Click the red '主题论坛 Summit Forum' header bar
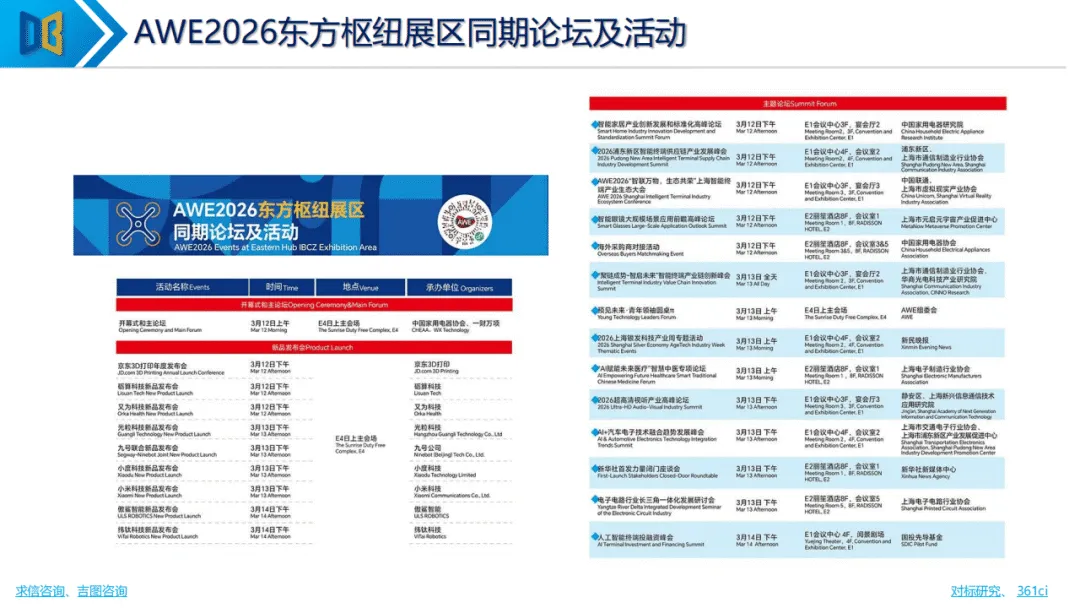Viewport: 1080px width, 608px height. [798, 103]
